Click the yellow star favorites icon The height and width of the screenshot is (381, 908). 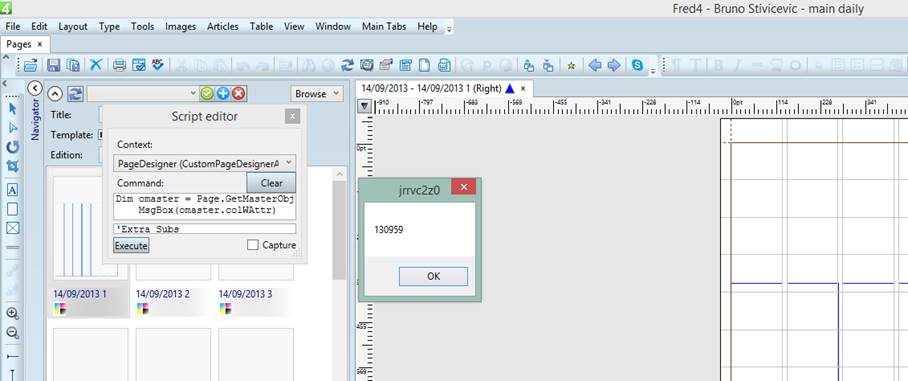click(x=571, y=66)
